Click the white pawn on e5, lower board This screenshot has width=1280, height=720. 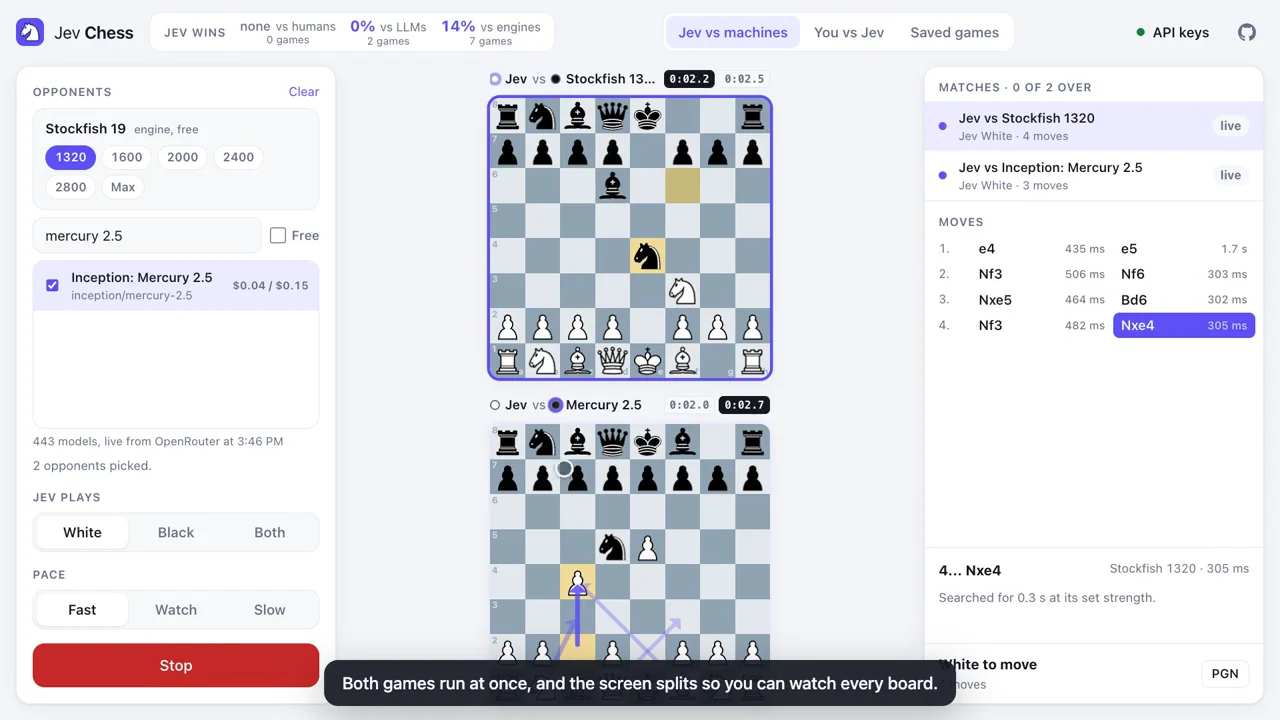point(647,547)
